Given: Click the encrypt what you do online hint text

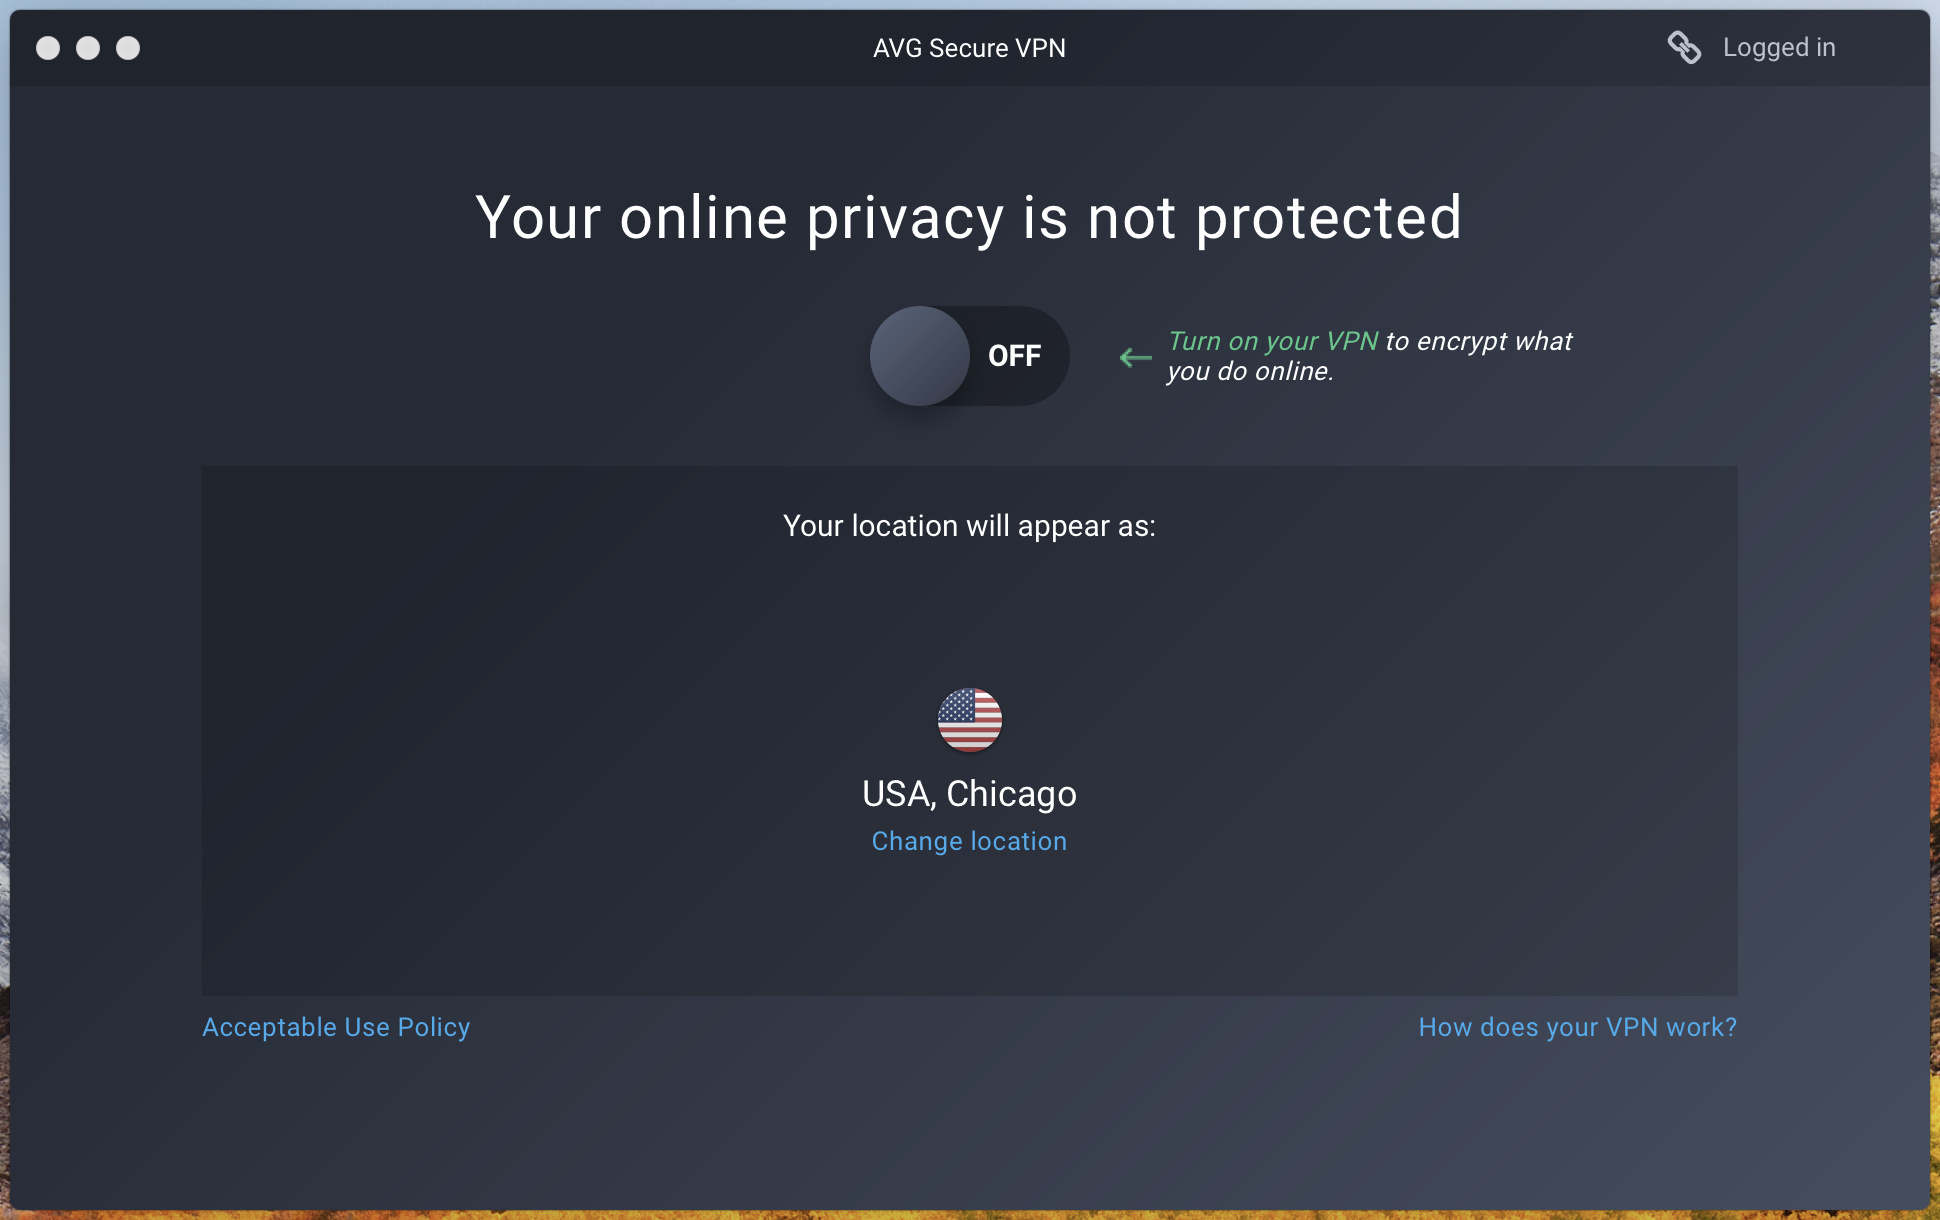Looking at the screenshot, I should [1370, 356].
